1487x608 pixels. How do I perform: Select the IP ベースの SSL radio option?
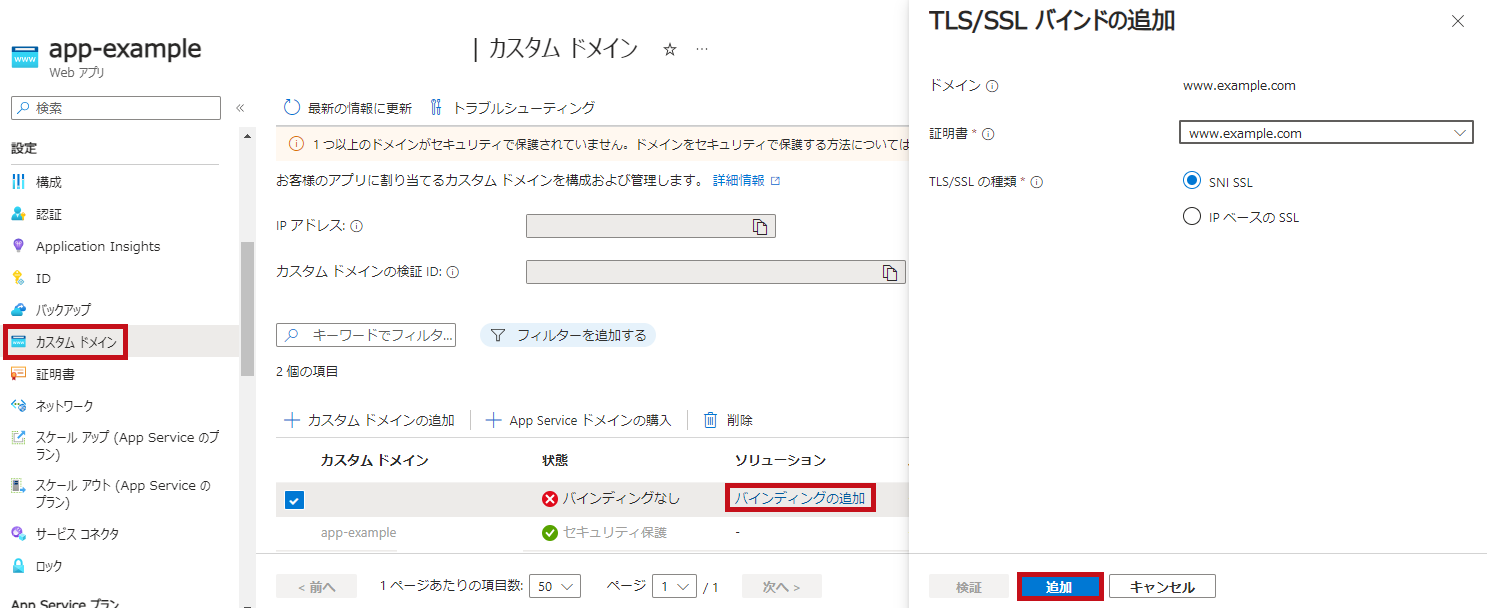click(1191, 216)
